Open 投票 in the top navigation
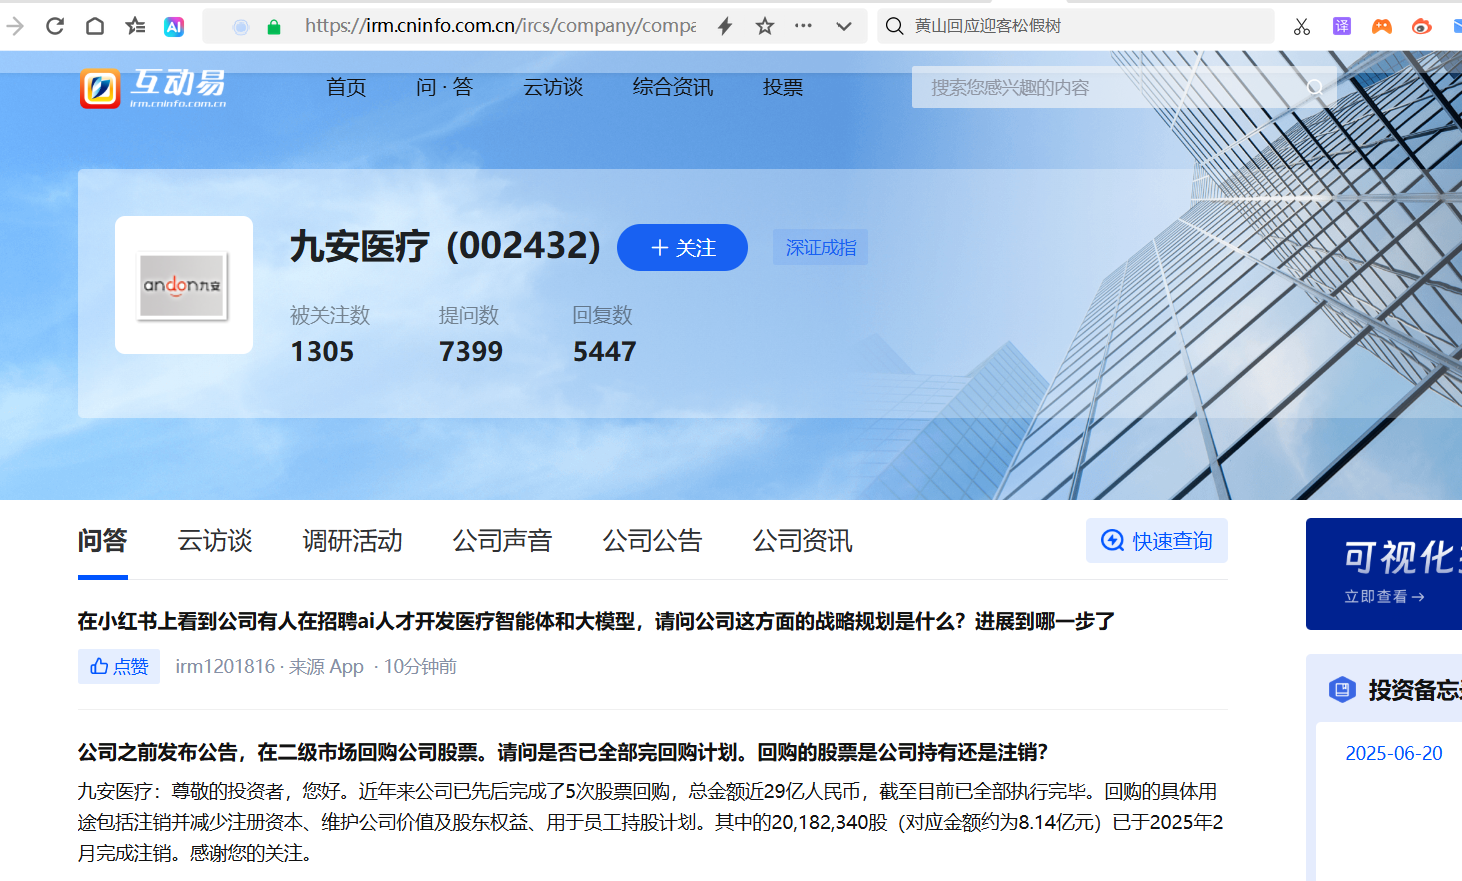Viewport: 1462px width, 881px height. coord(783,88)
